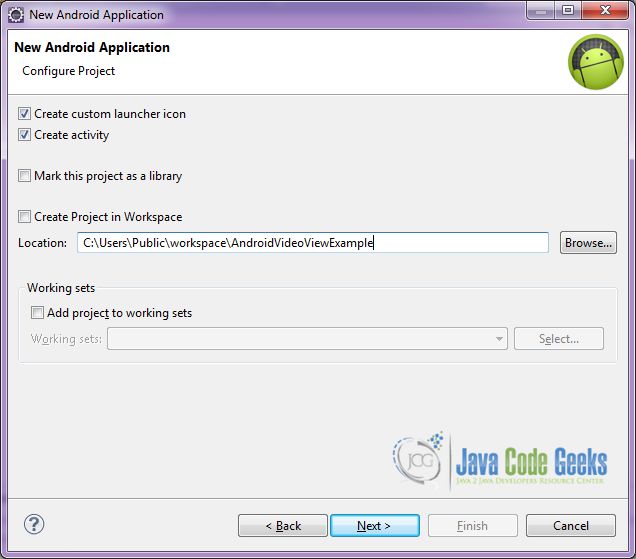Minimize the dialog window
The width and height of the screenshot is (636, 559).
[x=541, y=10]
